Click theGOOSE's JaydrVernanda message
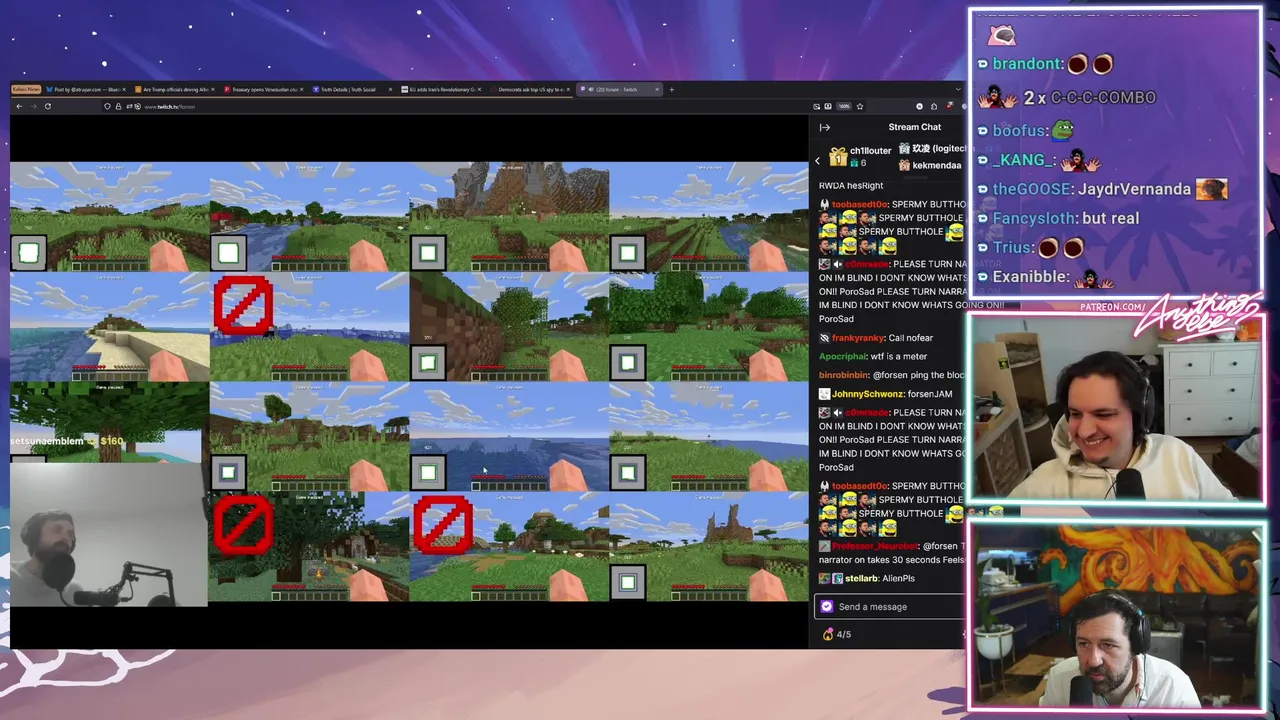The height and width of the screenshot is (720, 1280). pos(1102,189)
